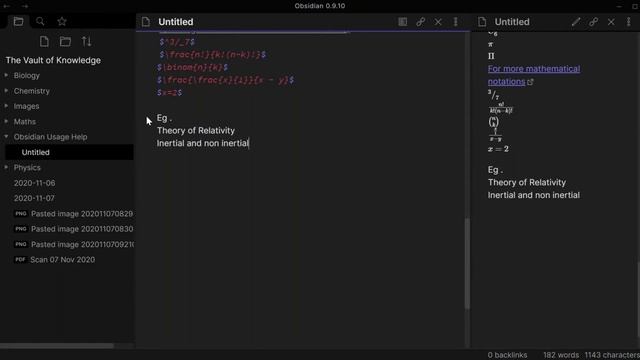Click the Theory of Relativity line in editor
640x360 pixels.
point(196,131)
